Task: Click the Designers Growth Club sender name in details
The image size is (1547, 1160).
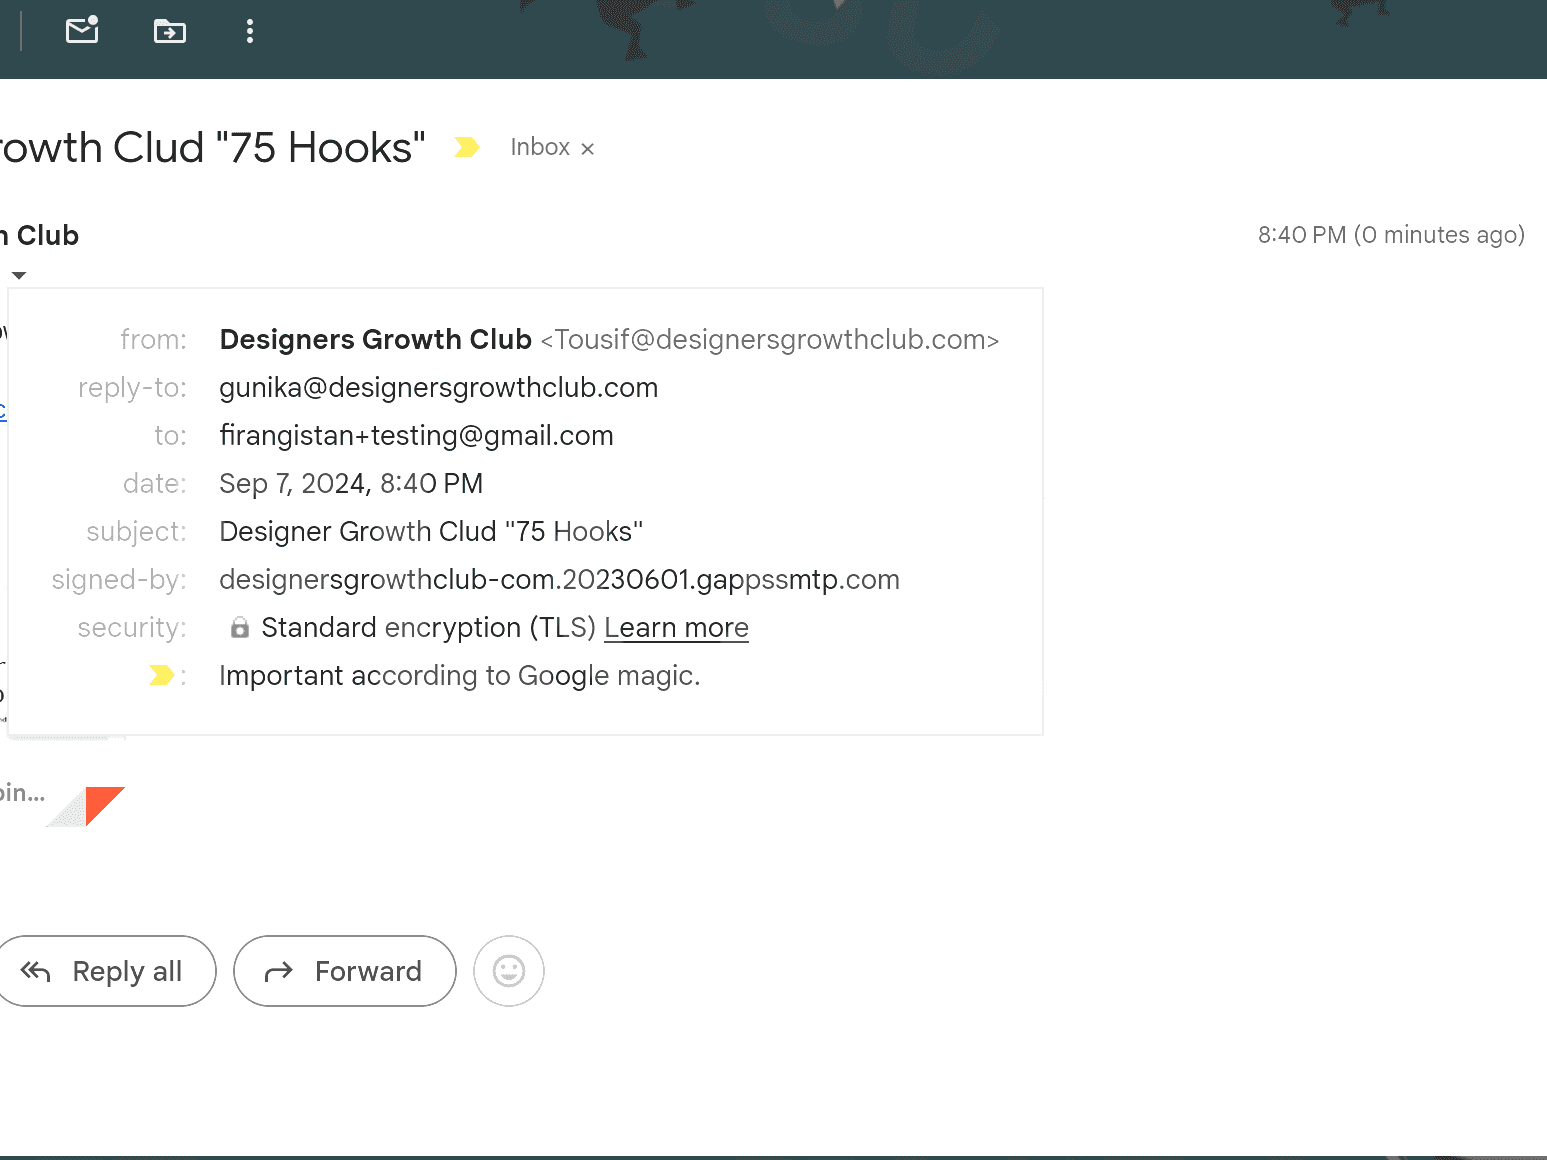Action: click(x=376, y=340)
